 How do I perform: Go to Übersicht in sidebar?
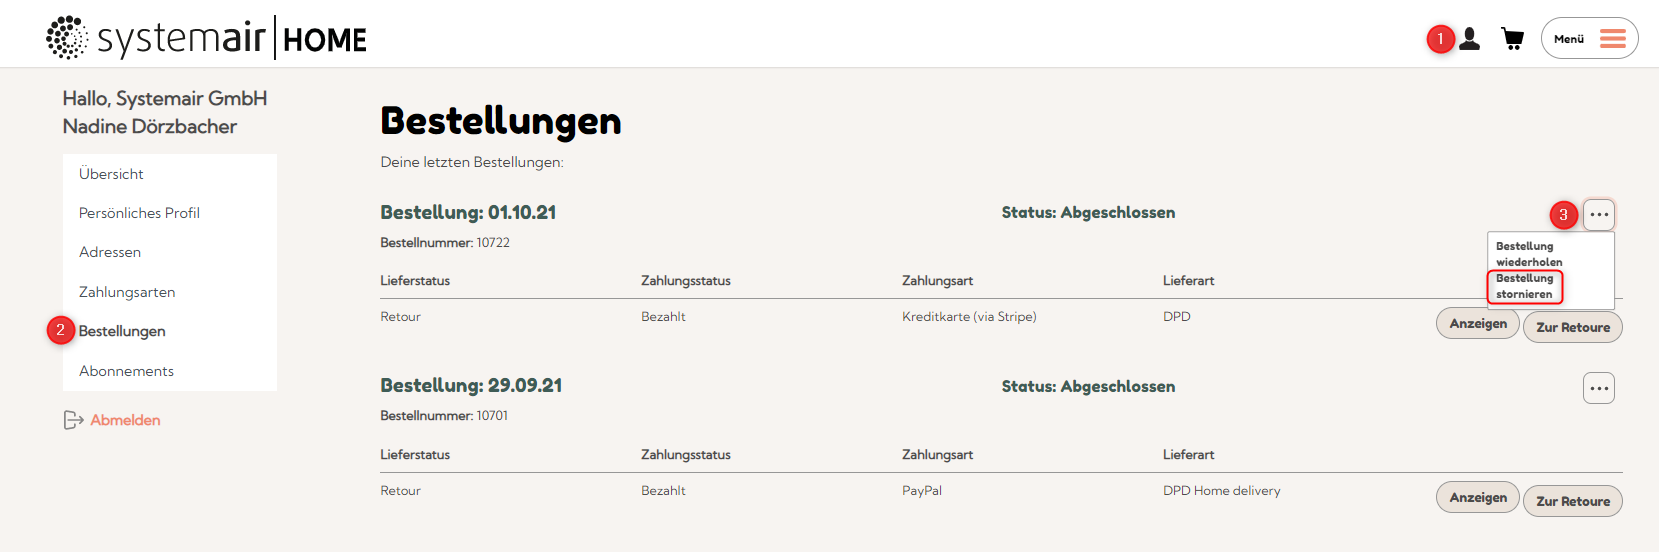pyautogui.click(x=111, y=174)
